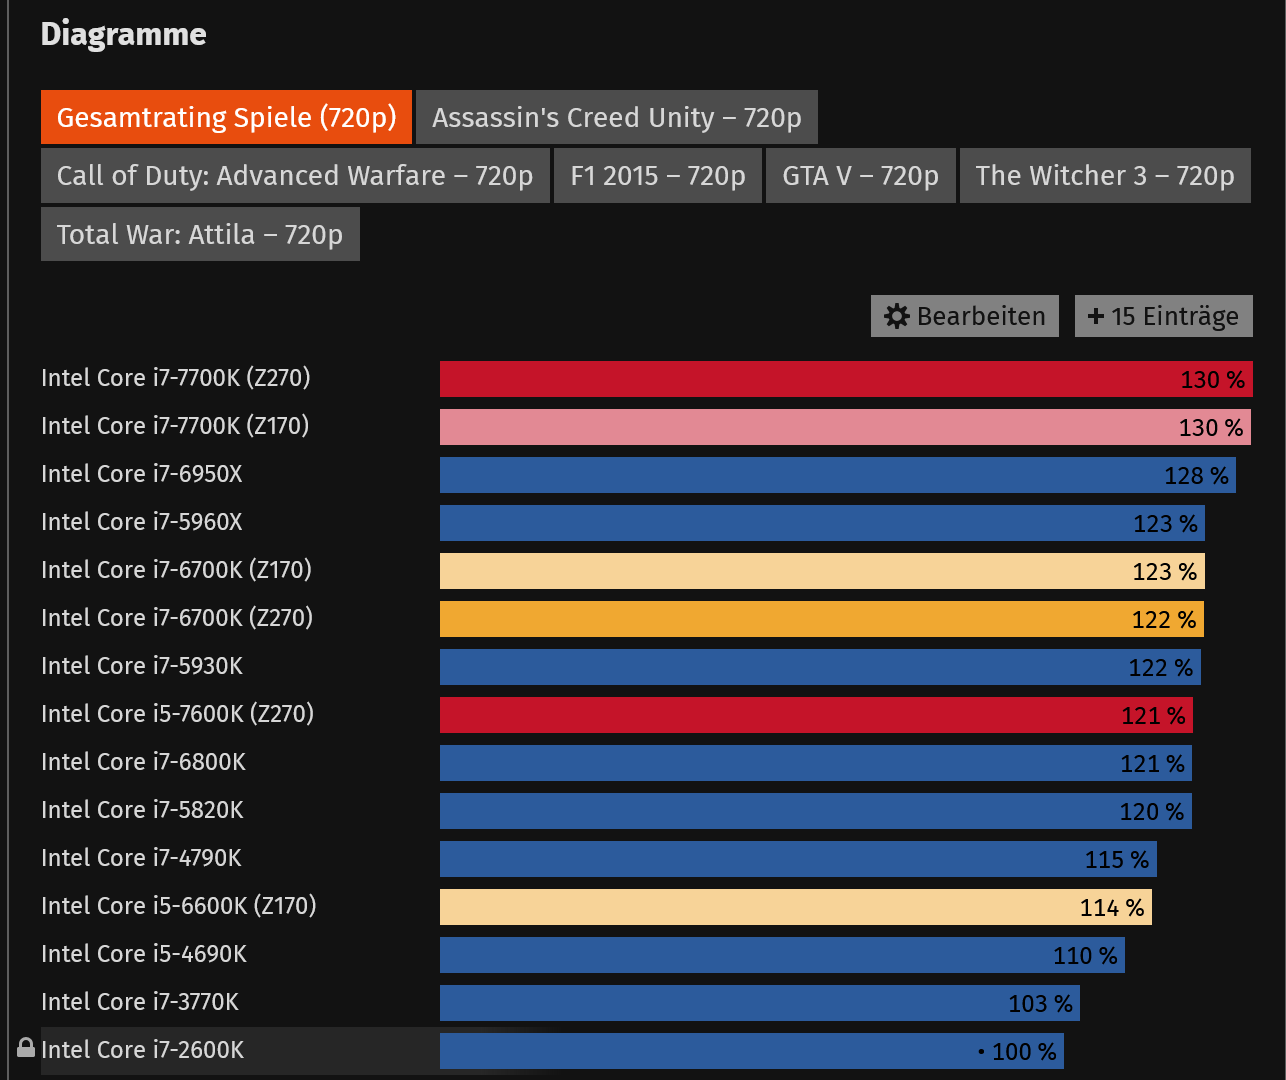Click the label Intel Core i7-4790K

click(141, 858)
